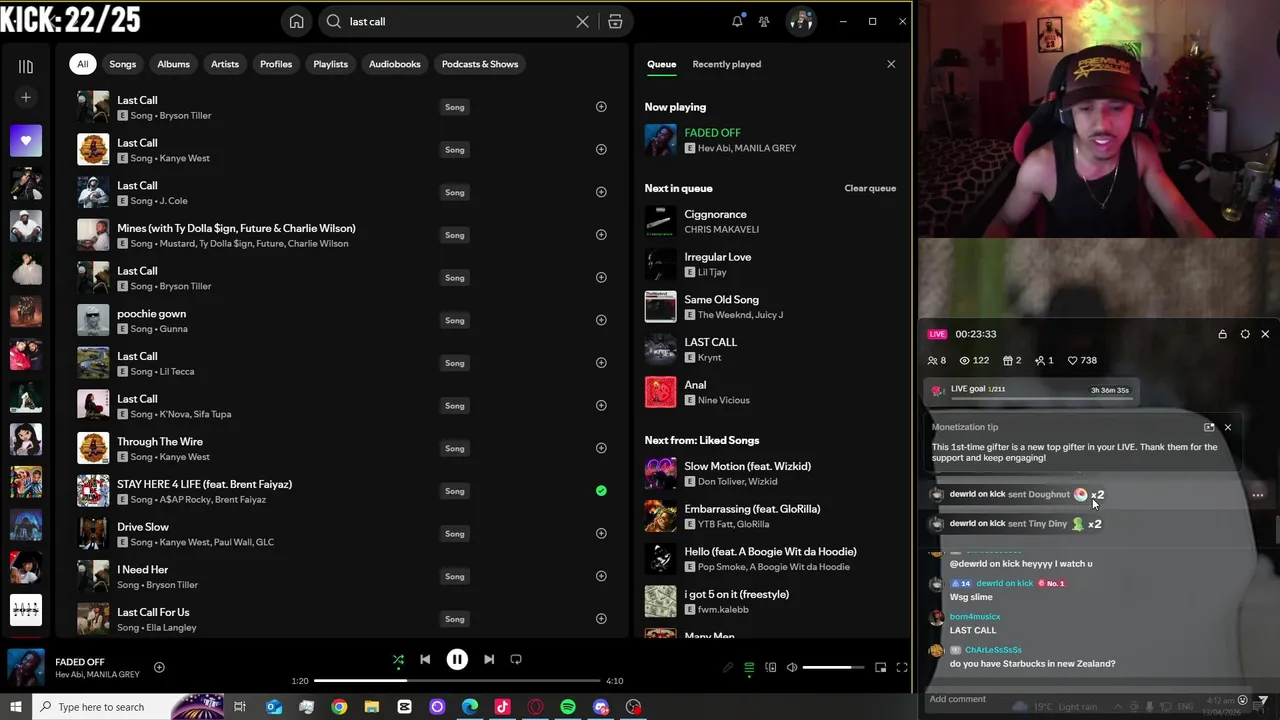
Task: Open Liked Songs heart tile in sidebar
Action: [x=26, y=141]
